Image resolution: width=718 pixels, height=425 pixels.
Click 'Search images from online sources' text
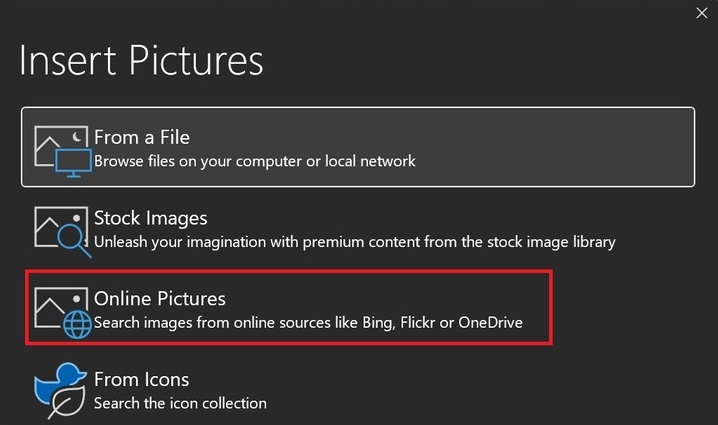click(x=308, y=323)
